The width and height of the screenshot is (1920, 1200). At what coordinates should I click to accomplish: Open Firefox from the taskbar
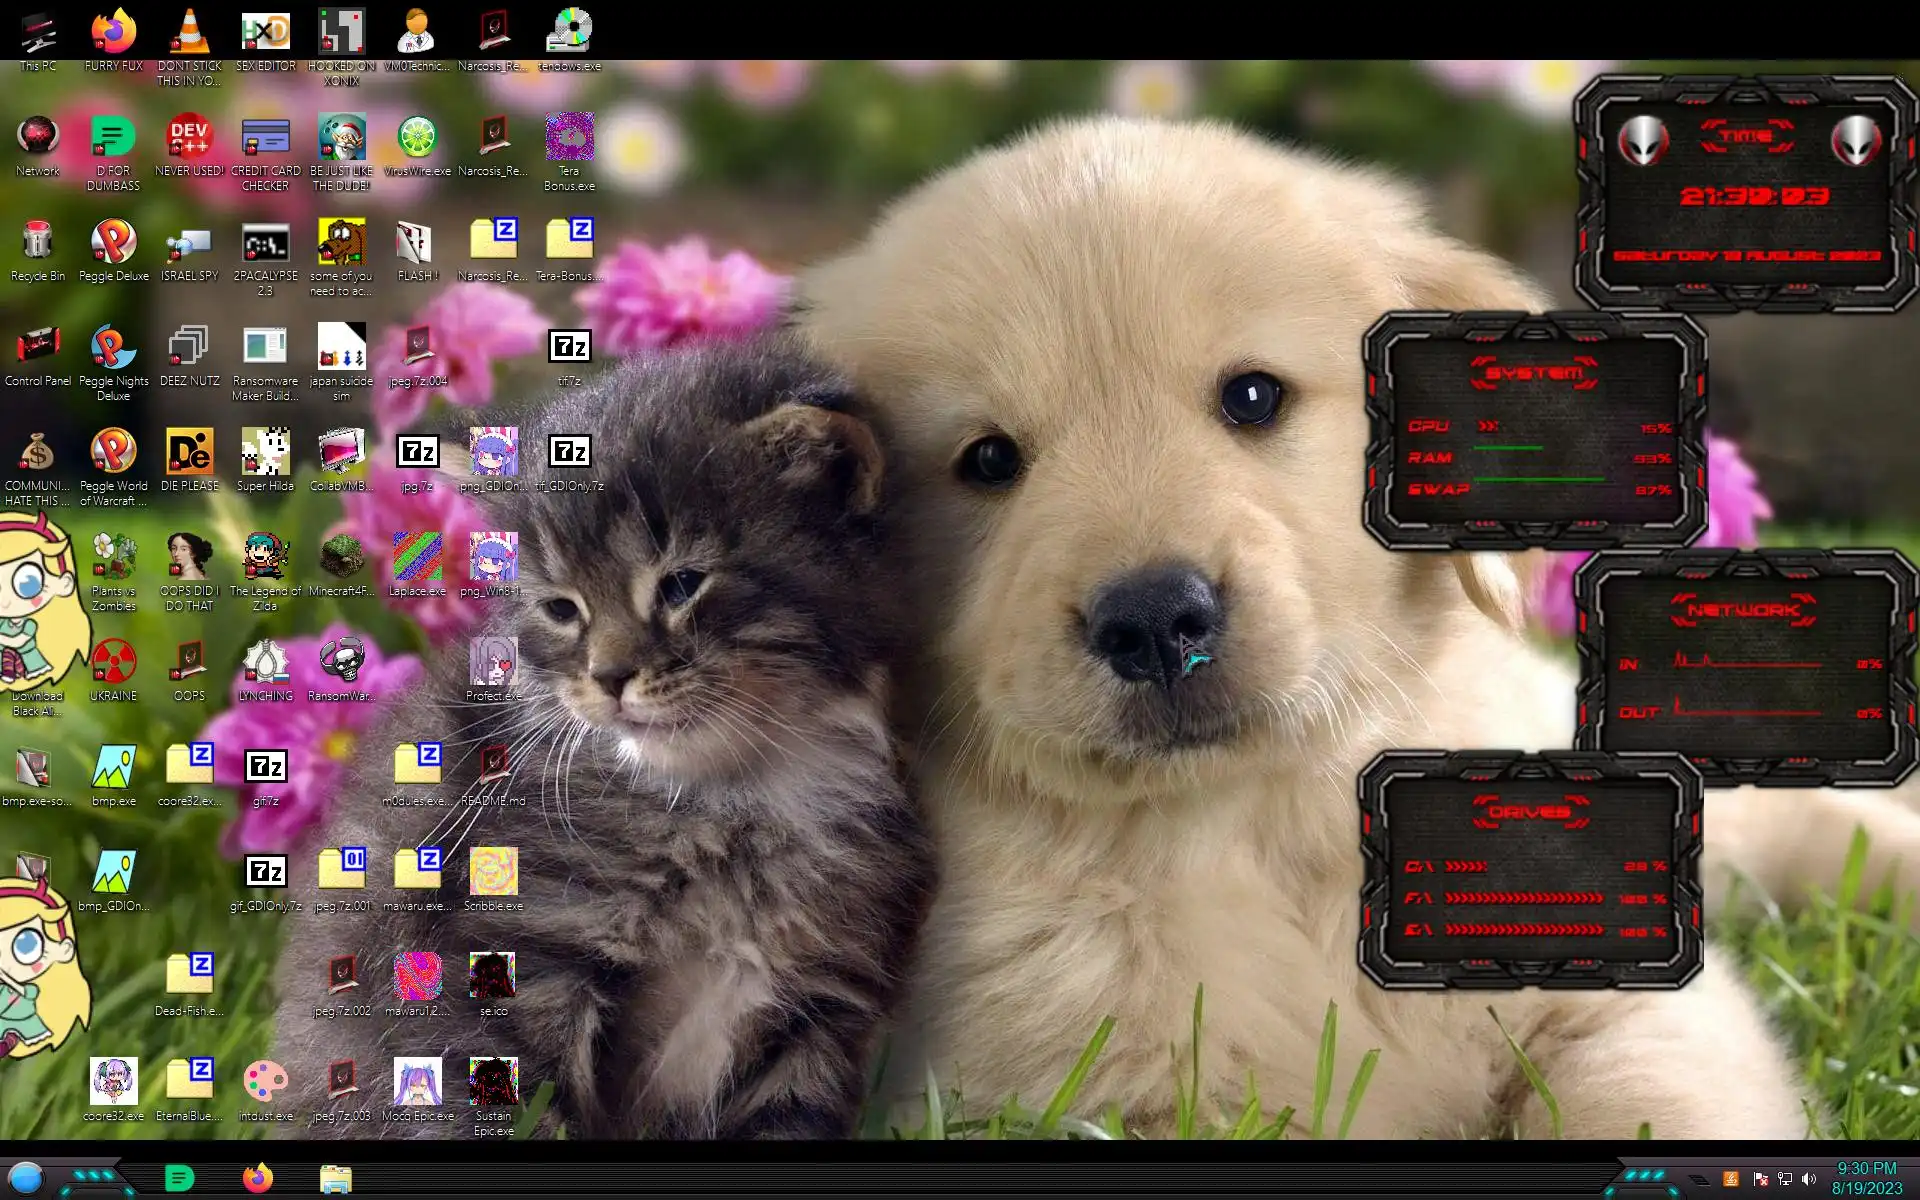pyautogui.click(x=257, y=1178)
